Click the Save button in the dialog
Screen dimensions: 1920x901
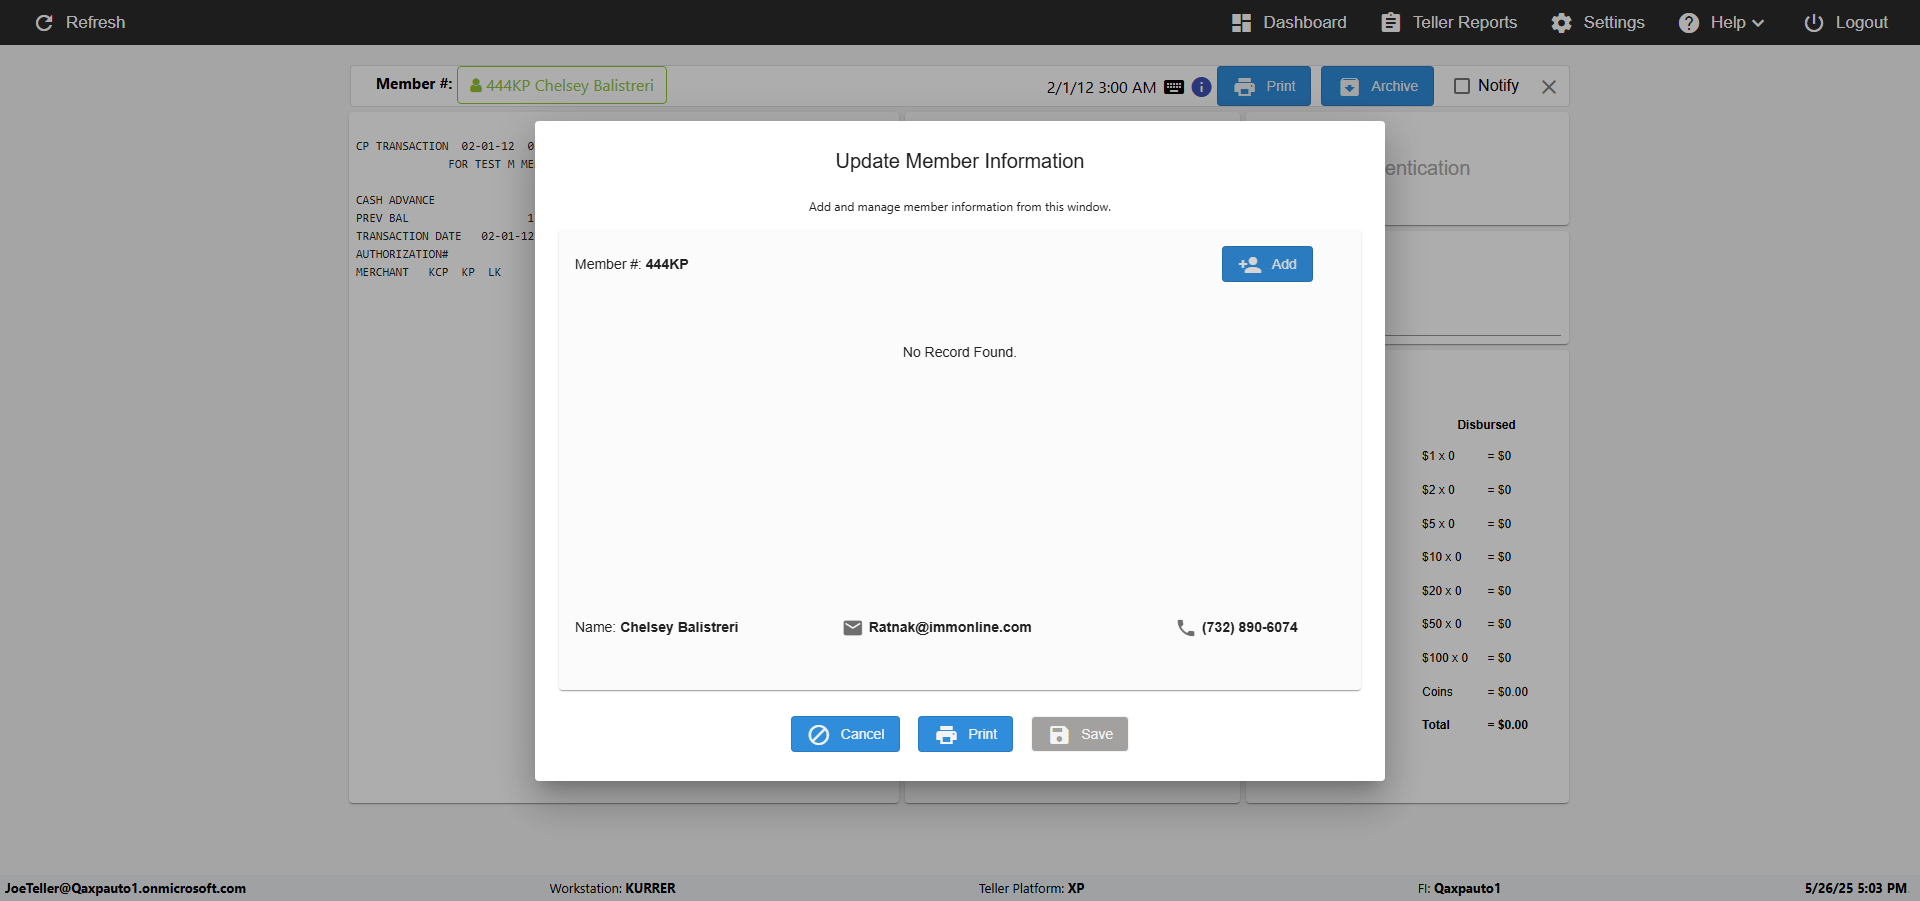1080,734
